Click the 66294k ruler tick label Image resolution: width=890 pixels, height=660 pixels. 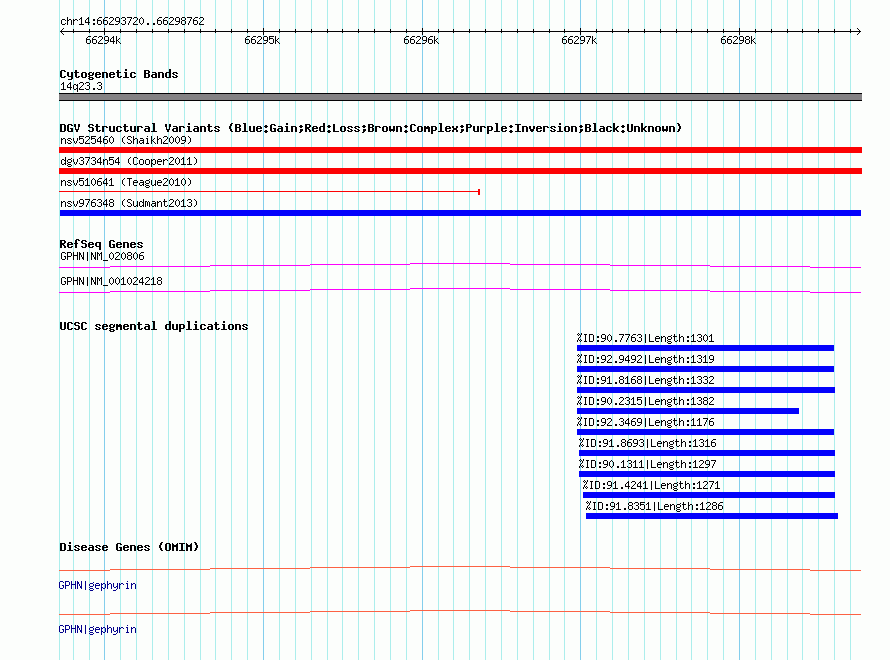pos(103,40)
